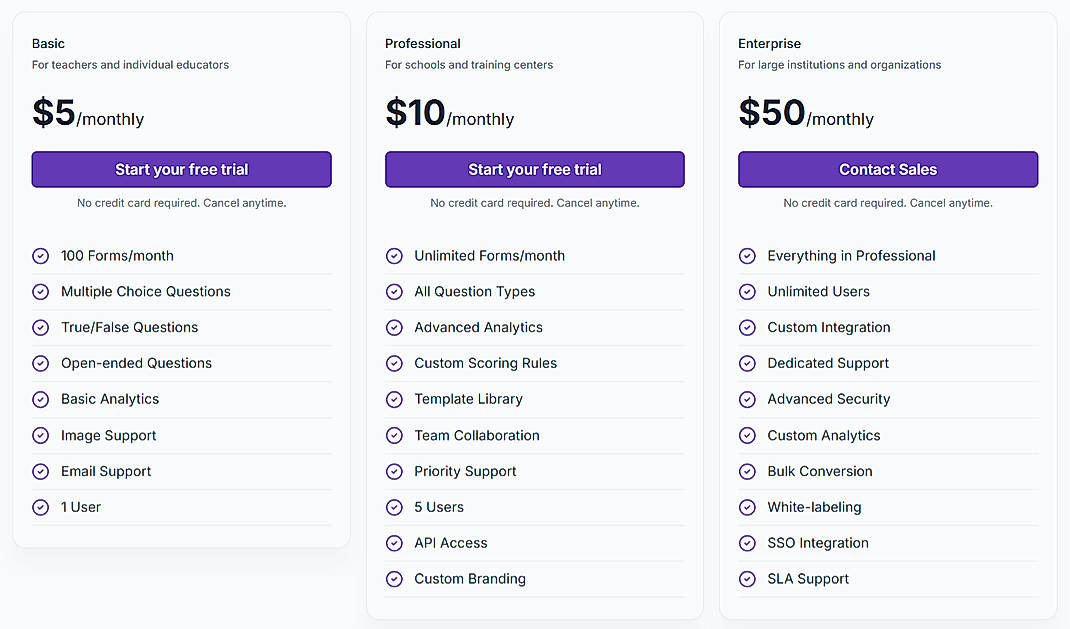Click the Team Collaboration checkmark
This screenshot has width=1070, height=629.
click(394, 435)
